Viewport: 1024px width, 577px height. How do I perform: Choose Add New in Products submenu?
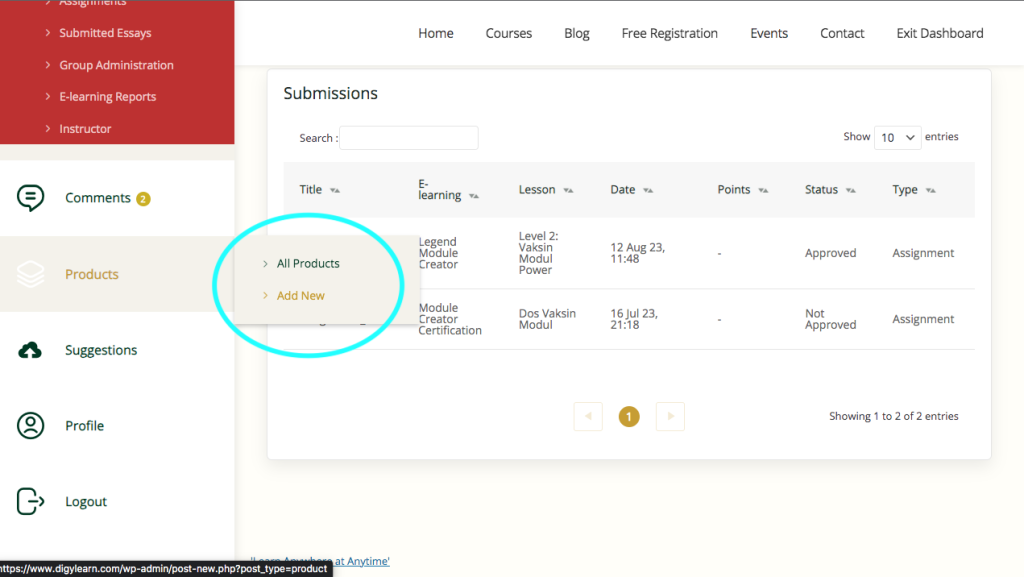[x=300, y=296]
